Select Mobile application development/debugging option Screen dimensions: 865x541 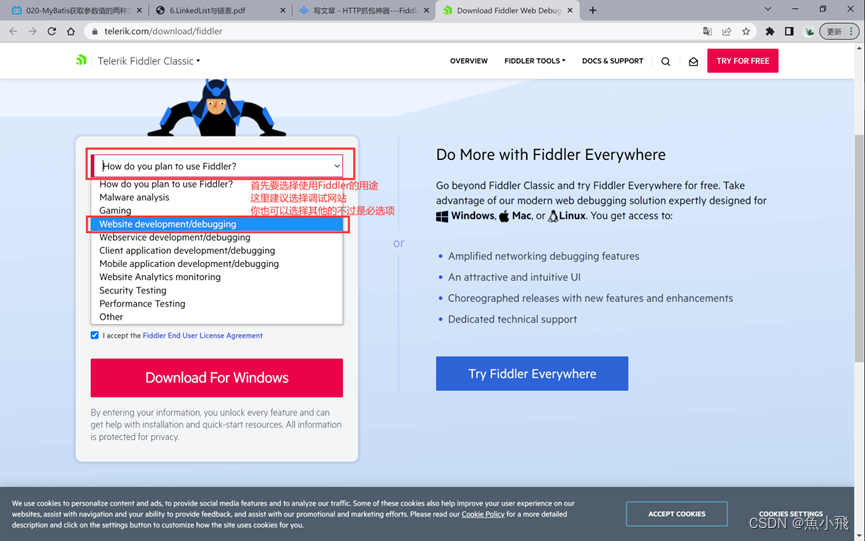click(217, 264)
